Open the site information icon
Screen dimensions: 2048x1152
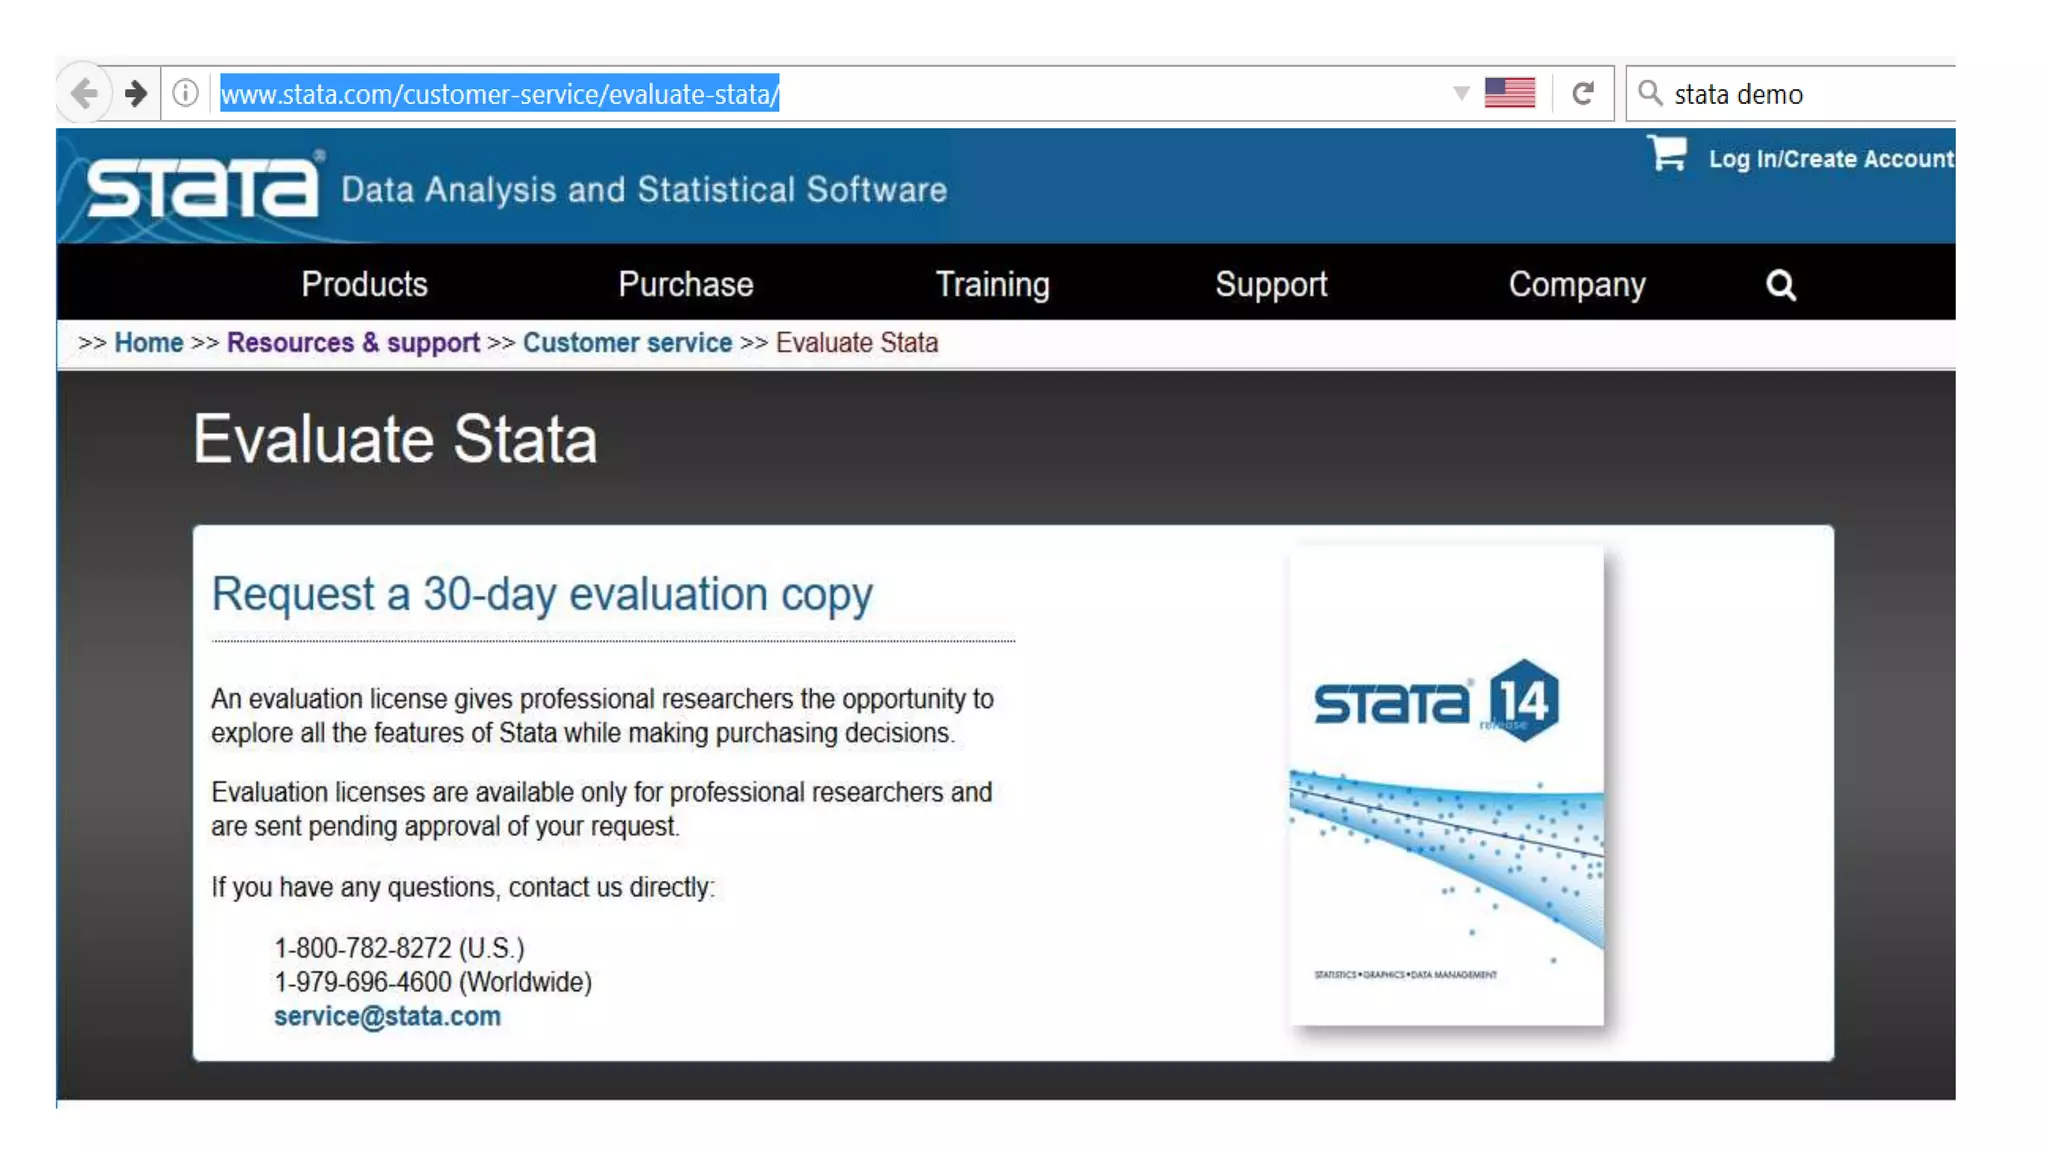pyautogui.click(x=185, y=94)
